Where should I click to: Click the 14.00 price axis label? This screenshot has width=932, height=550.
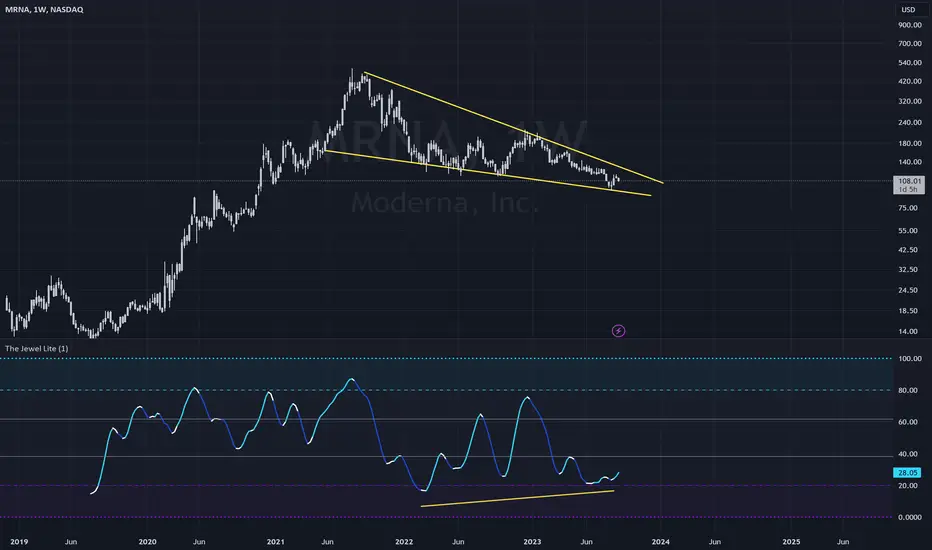[908, 332]
